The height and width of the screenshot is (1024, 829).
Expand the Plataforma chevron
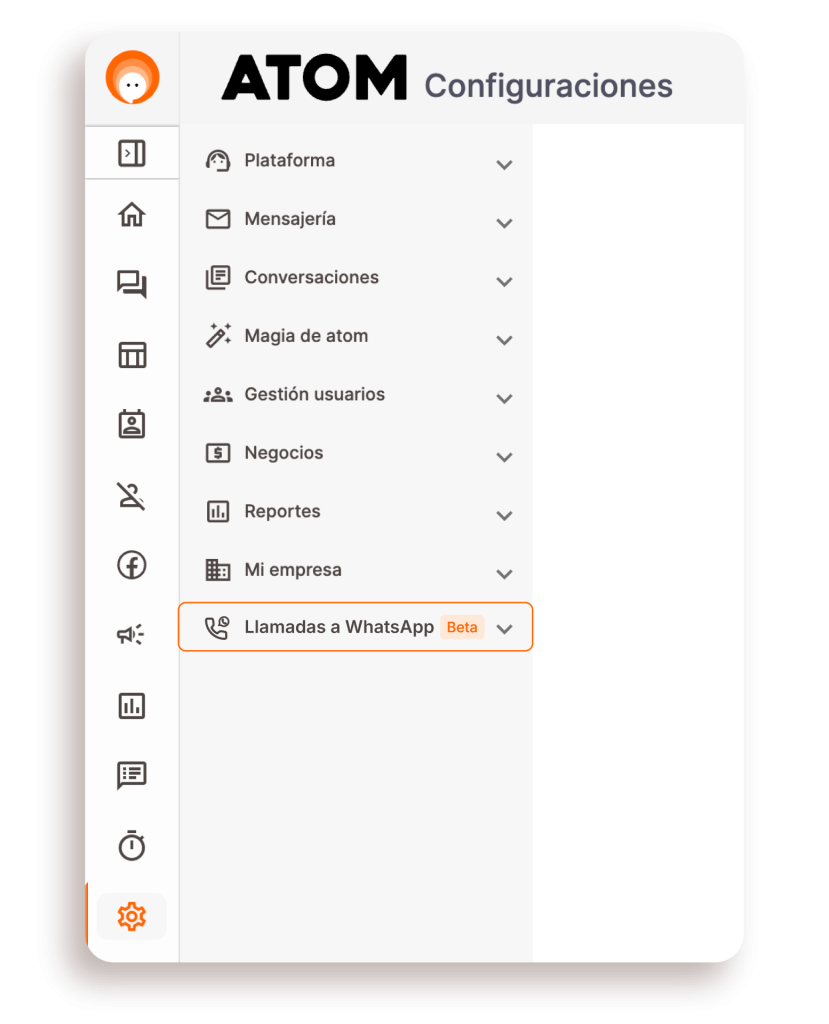(x=504, y=165)
